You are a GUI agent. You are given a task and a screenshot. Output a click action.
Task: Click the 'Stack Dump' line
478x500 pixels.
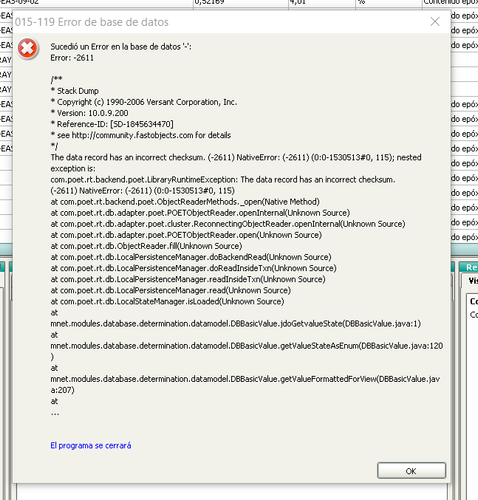[75, 91]
